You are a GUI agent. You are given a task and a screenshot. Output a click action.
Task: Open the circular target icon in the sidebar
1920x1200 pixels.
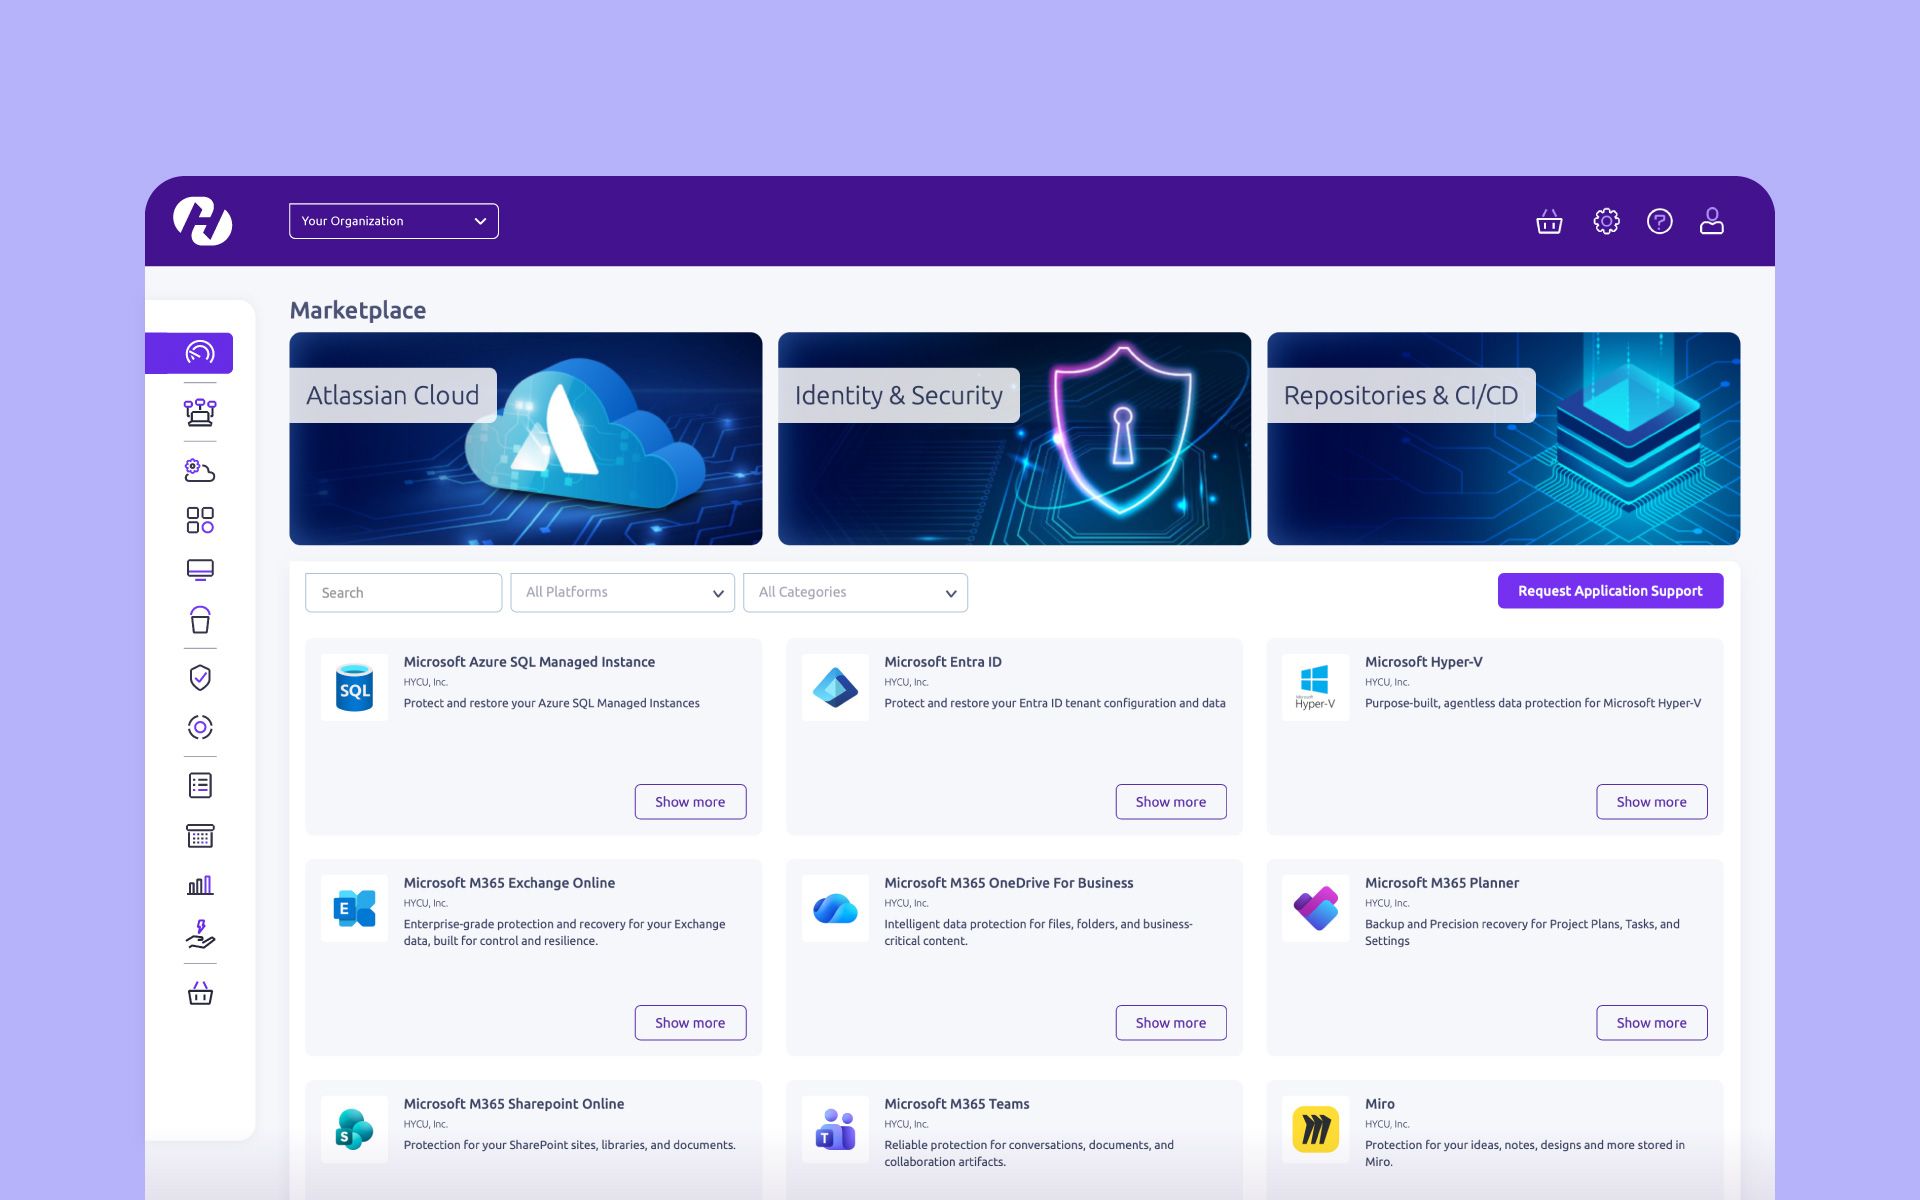[x=200, y=727]
